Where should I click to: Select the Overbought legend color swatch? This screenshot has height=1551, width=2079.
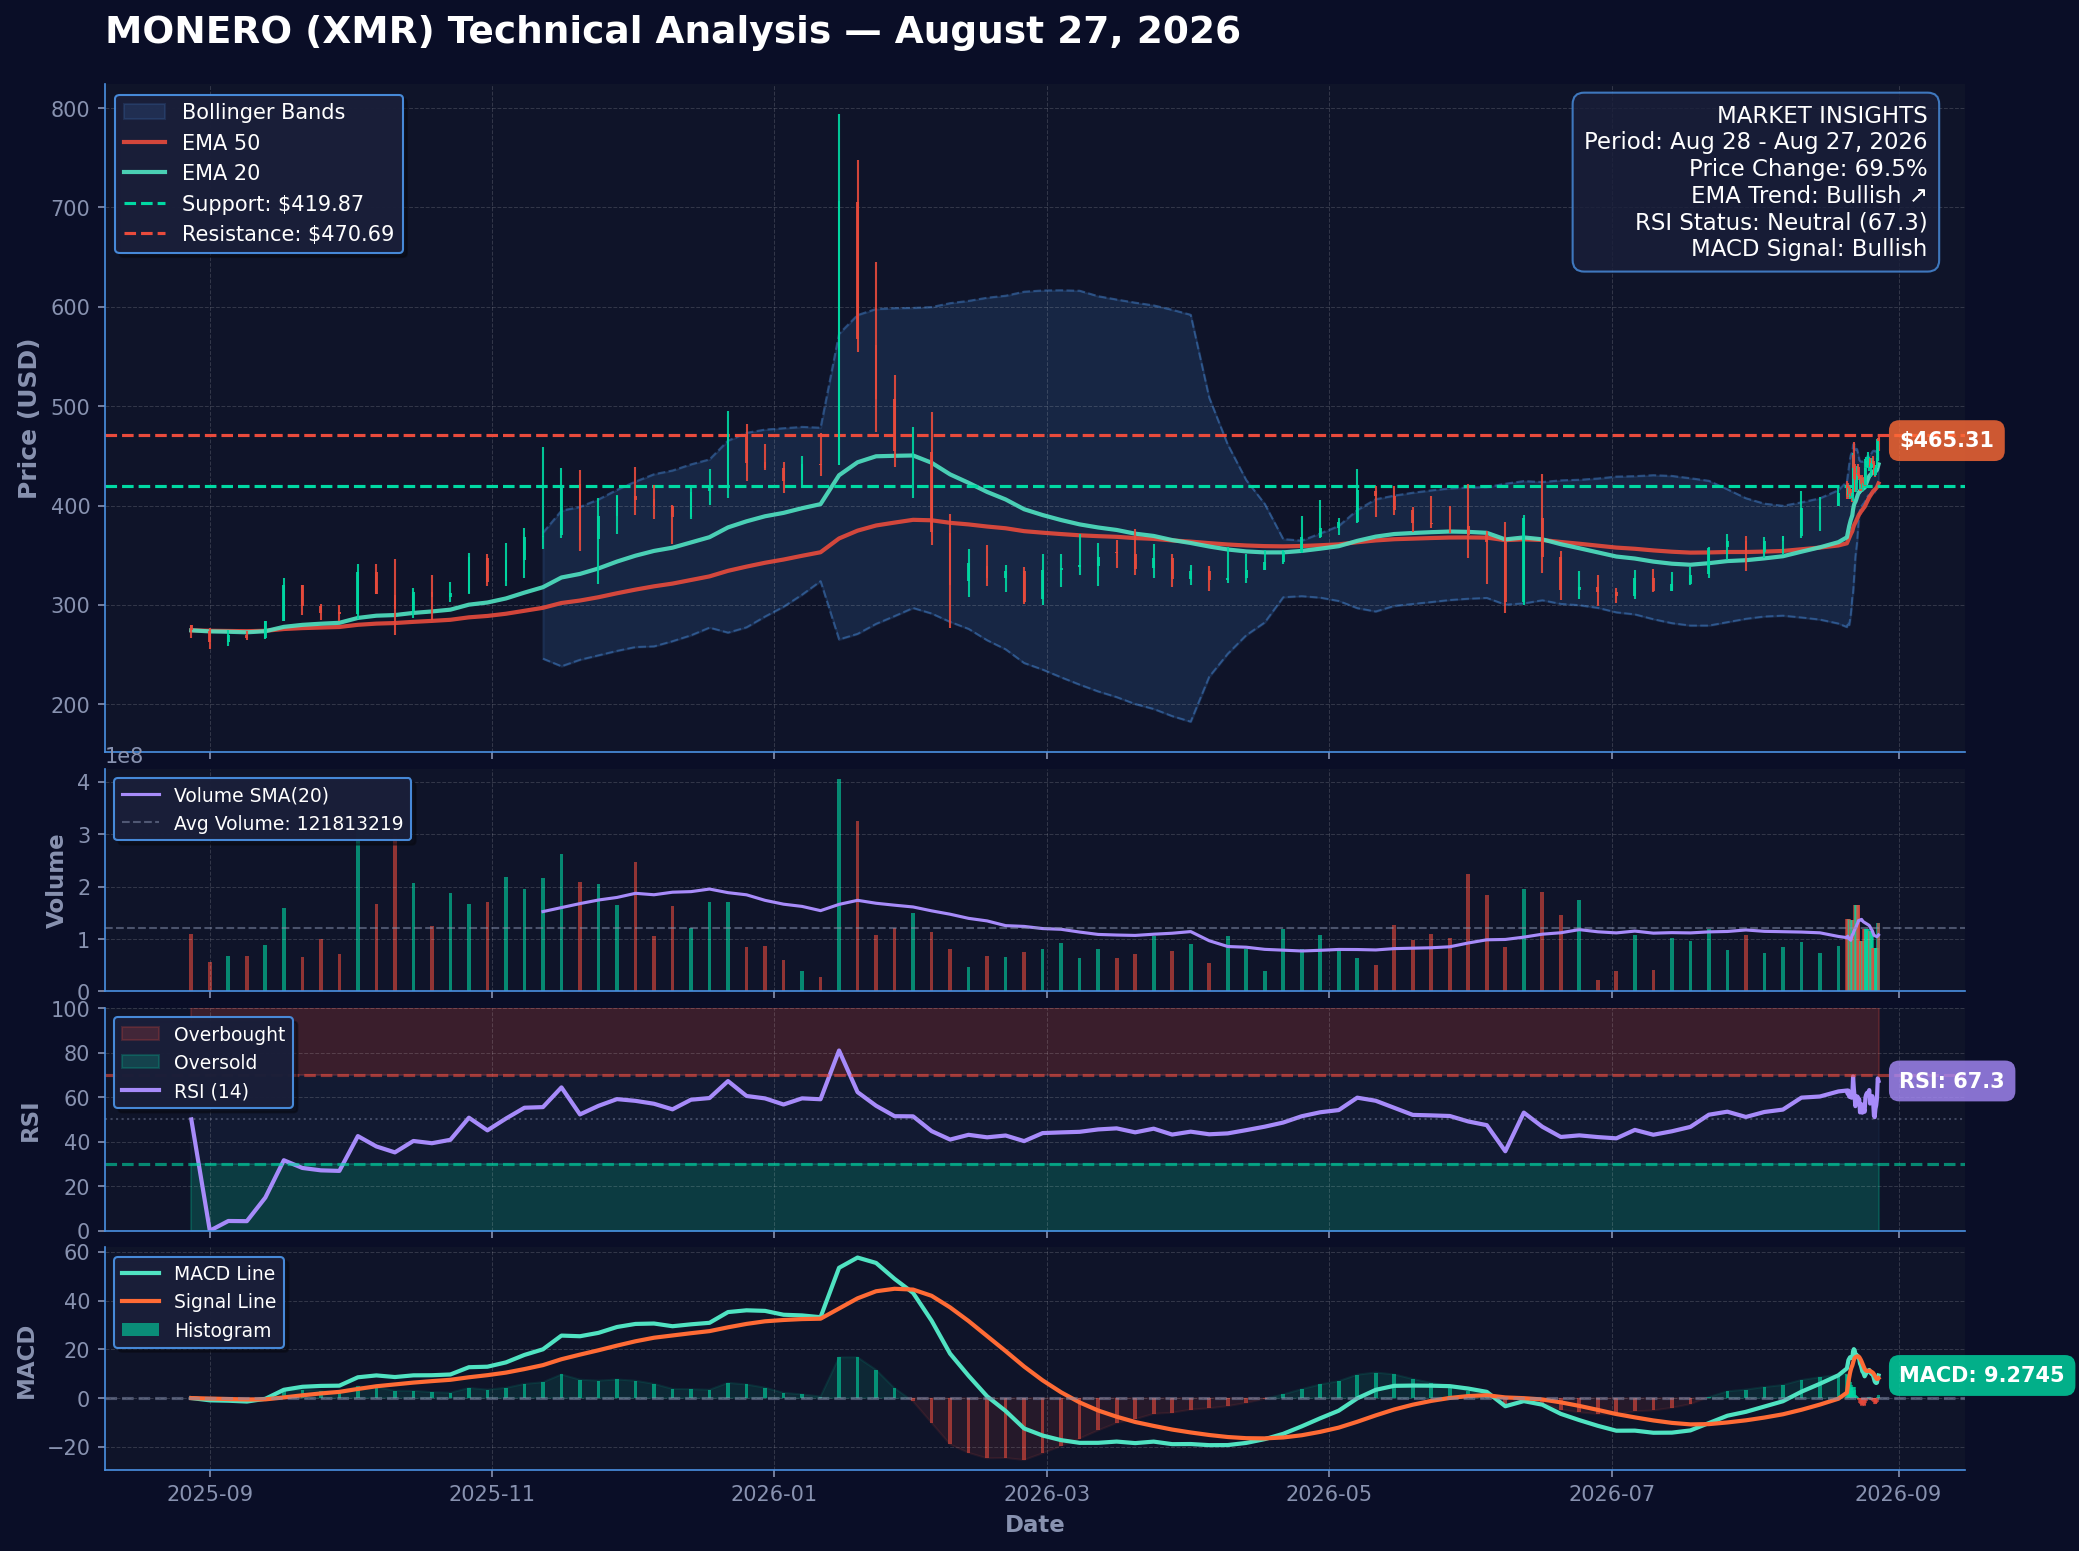pos(140,1034)
